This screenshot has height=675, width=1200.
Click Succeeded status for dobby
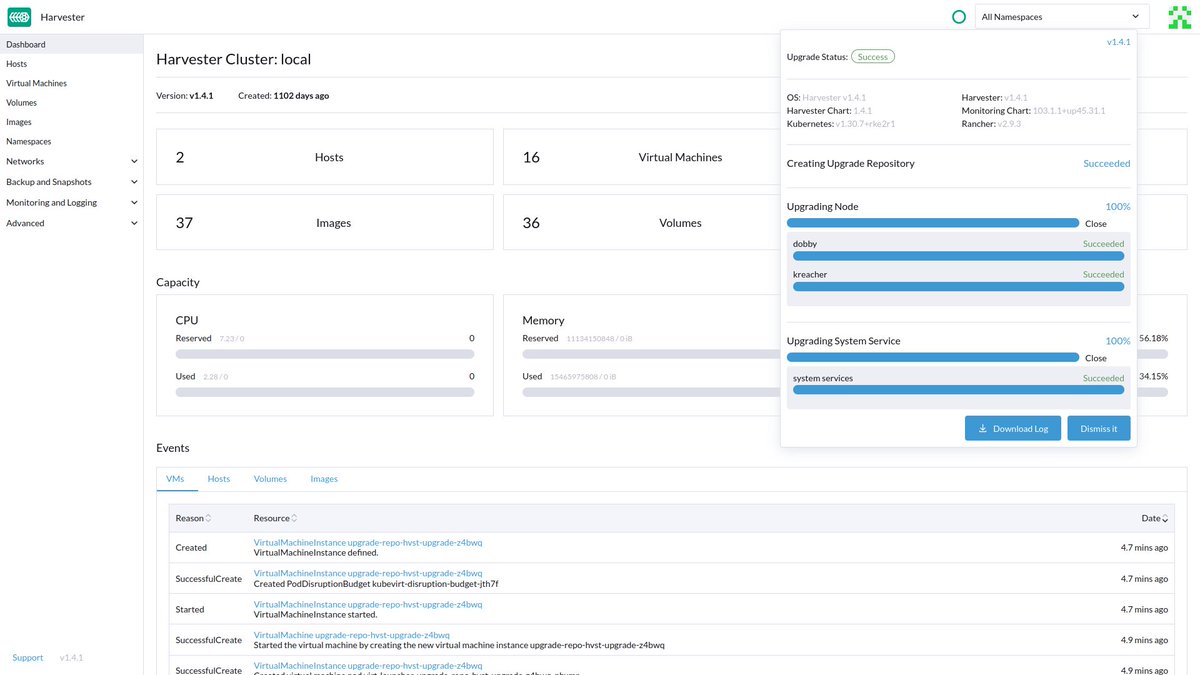click(x=1103, y=244)
